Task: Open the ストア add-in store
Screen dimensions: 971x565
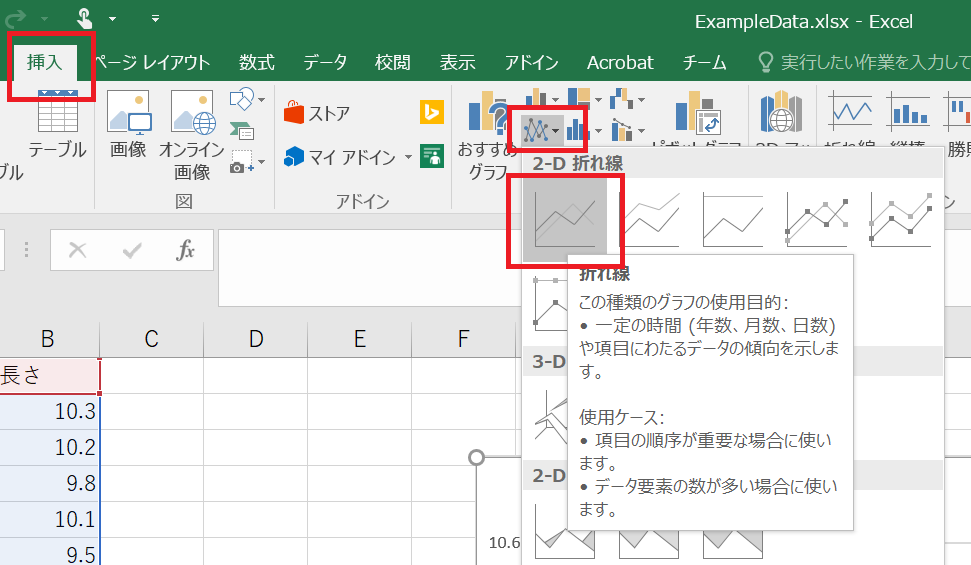Action: (317, 113)
